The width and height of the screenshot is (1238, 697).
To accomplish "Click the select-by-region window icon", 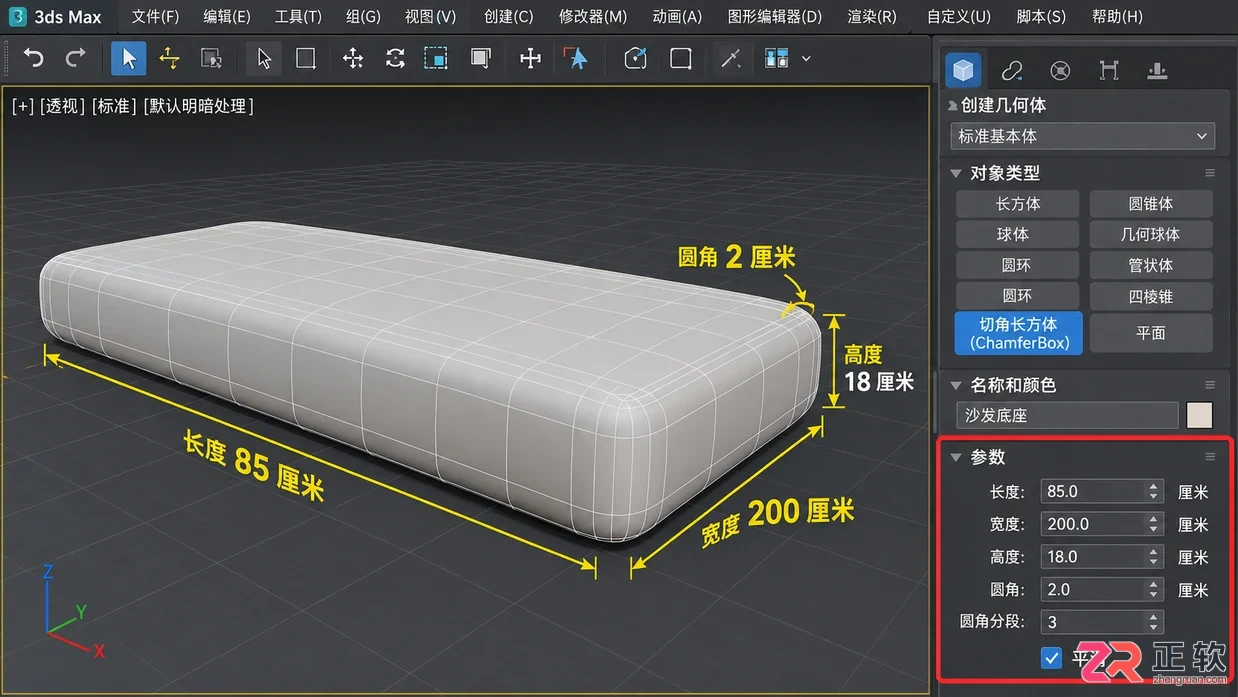I will point(211,58).
